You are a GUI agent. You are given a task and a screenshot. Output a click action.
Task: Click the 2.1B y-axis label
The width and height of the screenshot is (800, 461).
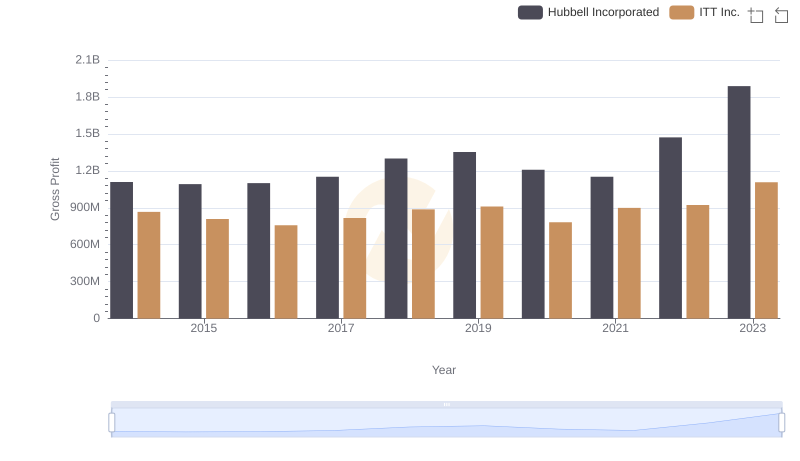(88, 60)
